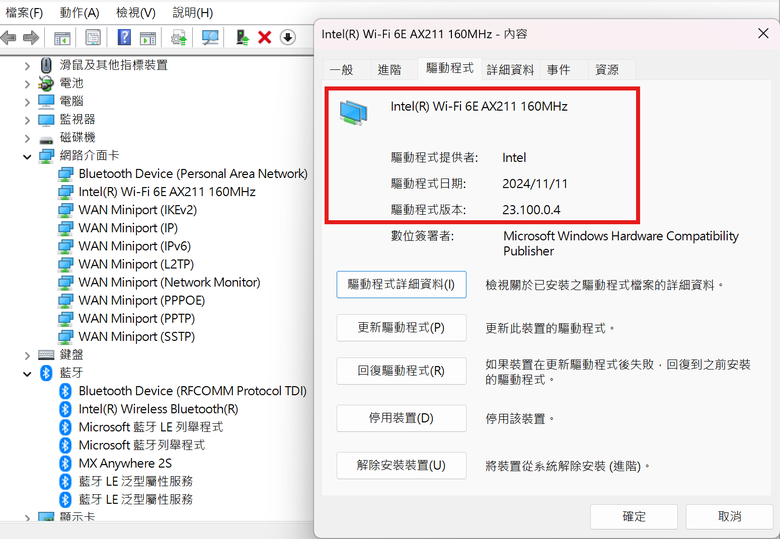Select Microsoft 藍牙列舉程式 device
This screenshot has width=780, height=539.
click(142, 445)
